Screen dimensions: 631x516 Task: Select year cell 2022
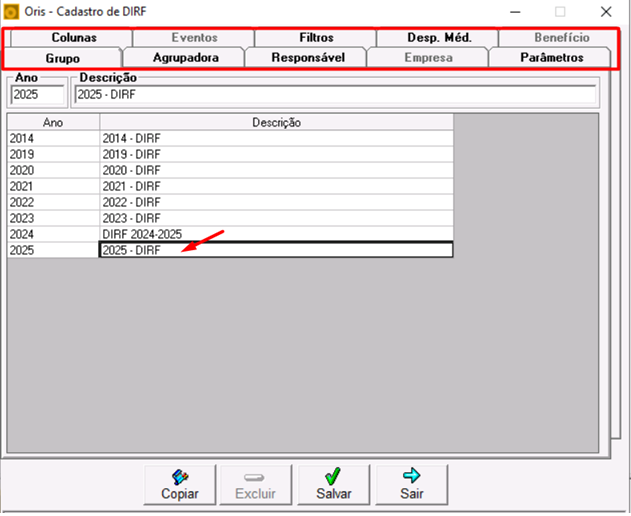point(53,202)
